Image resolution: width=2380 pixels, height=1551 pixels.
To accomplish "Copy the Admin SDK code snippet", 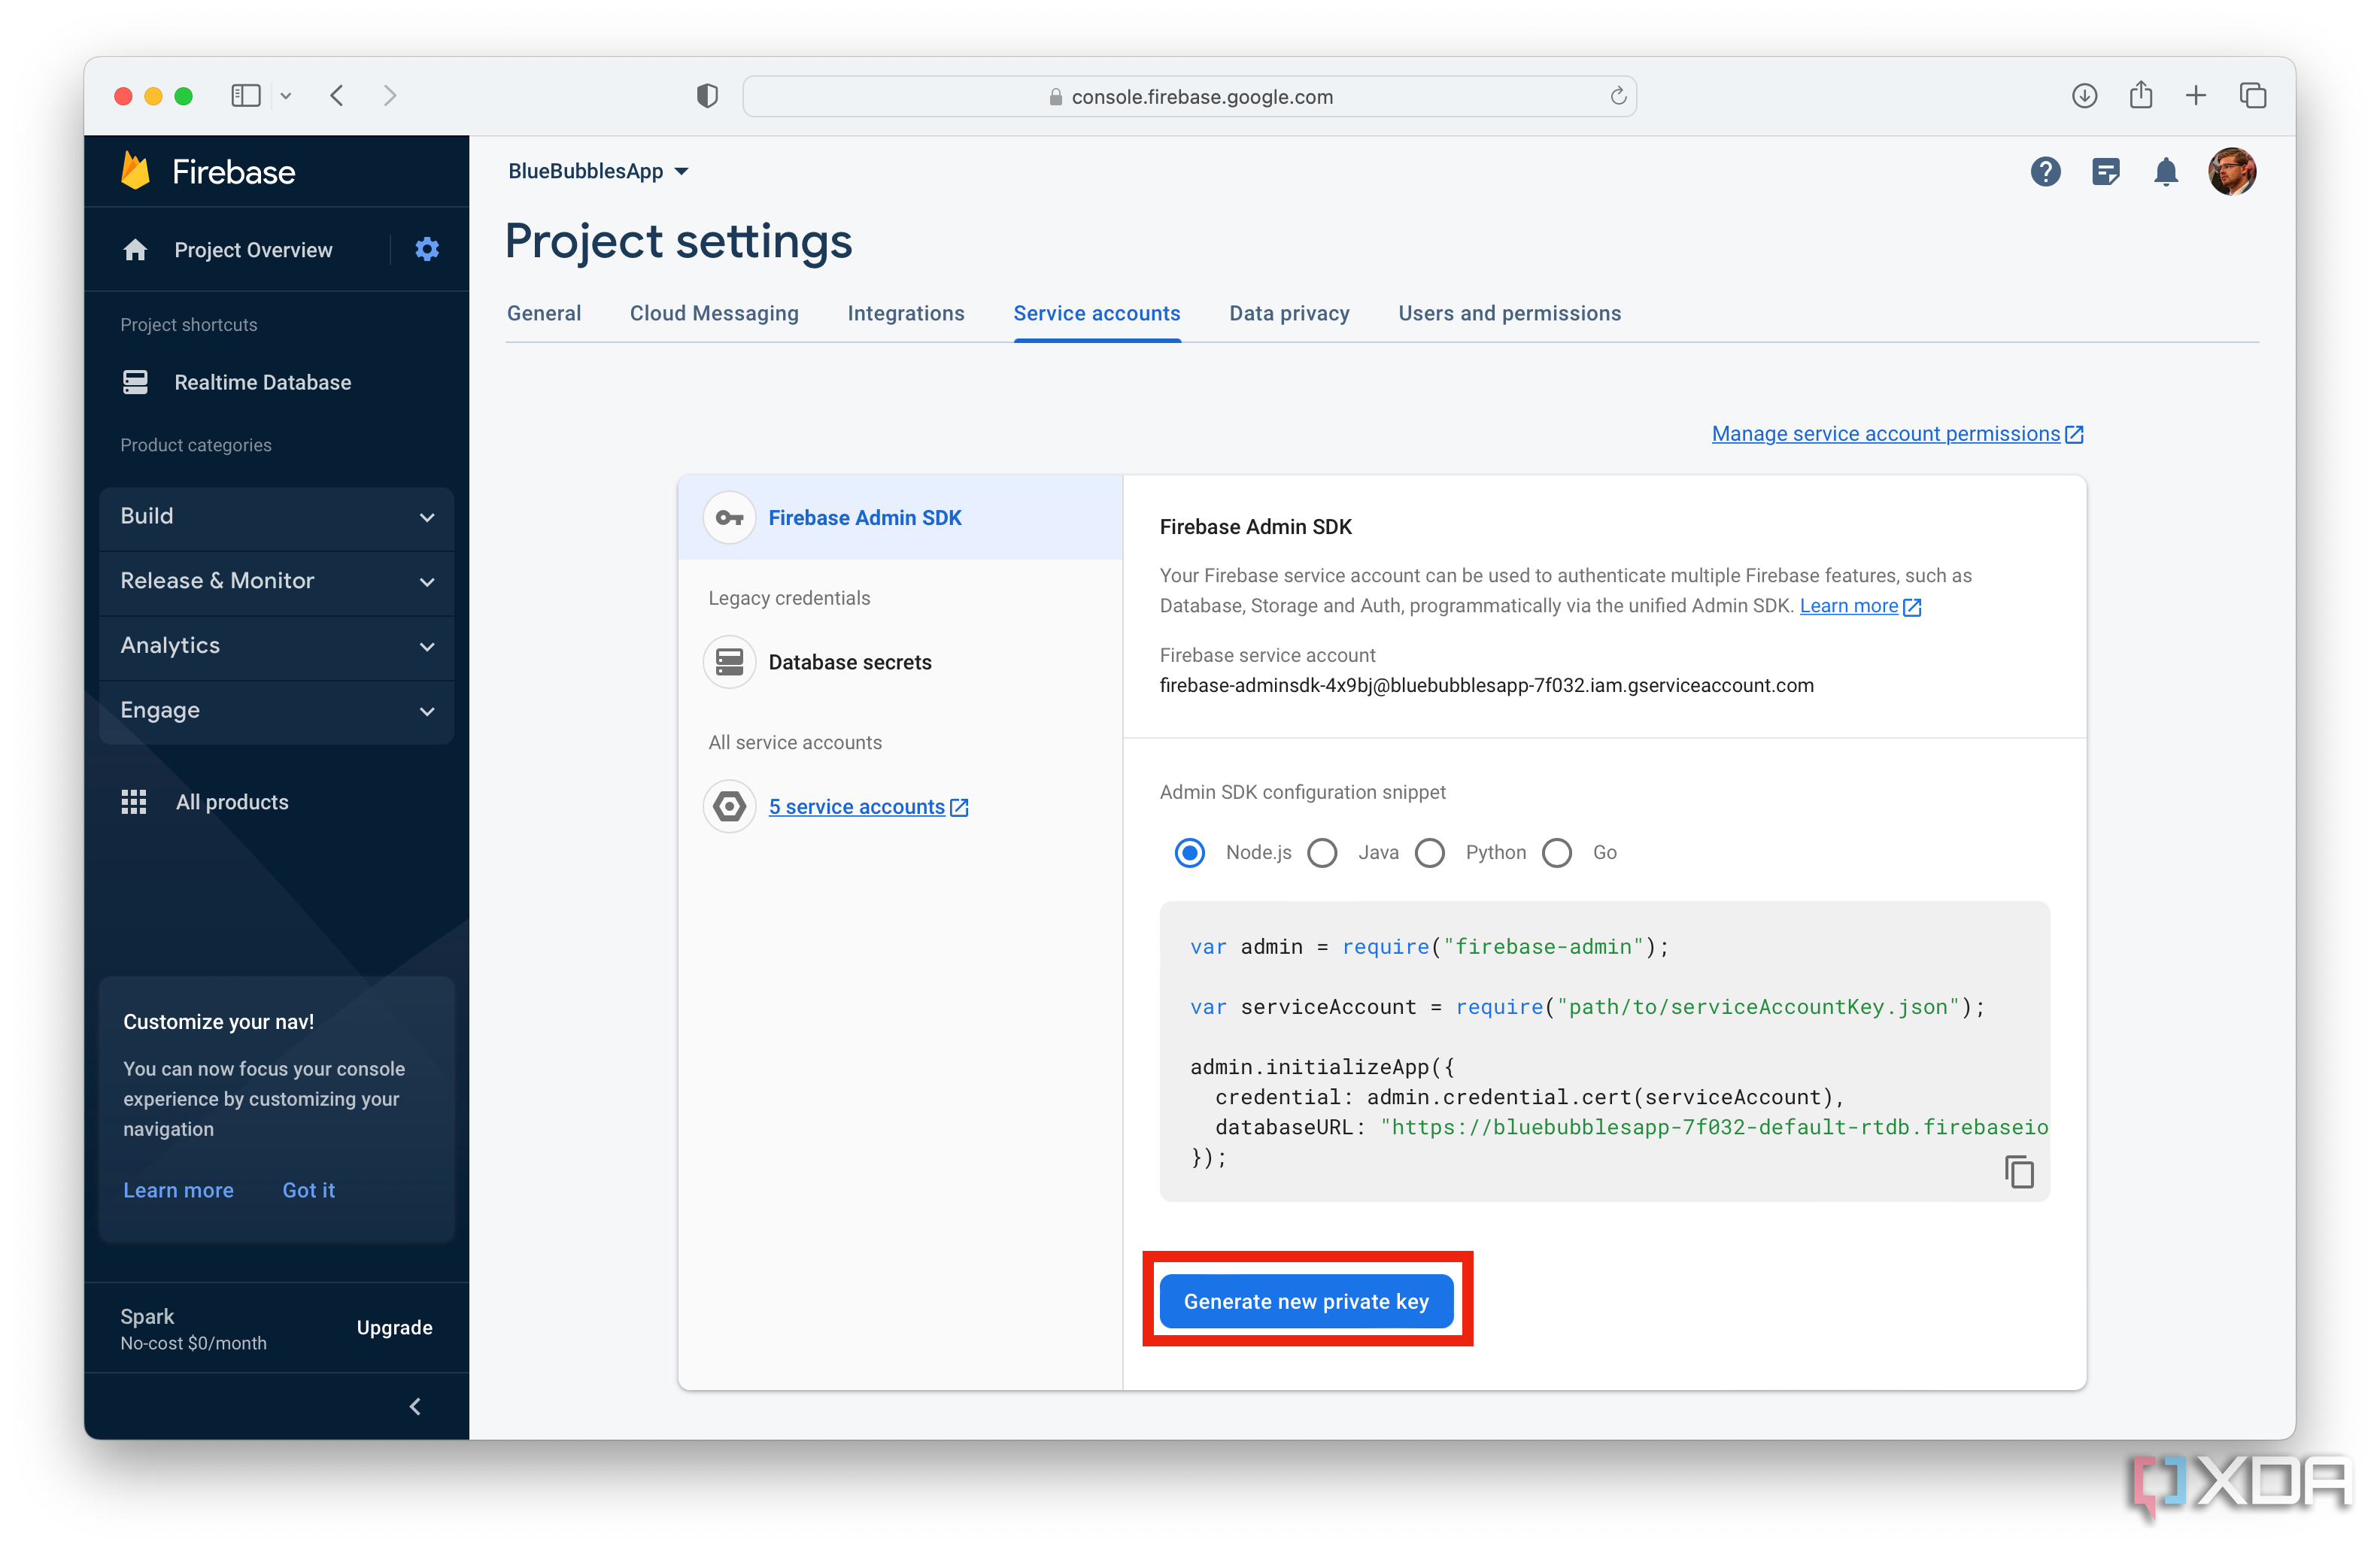I will coord(2018,1171).
